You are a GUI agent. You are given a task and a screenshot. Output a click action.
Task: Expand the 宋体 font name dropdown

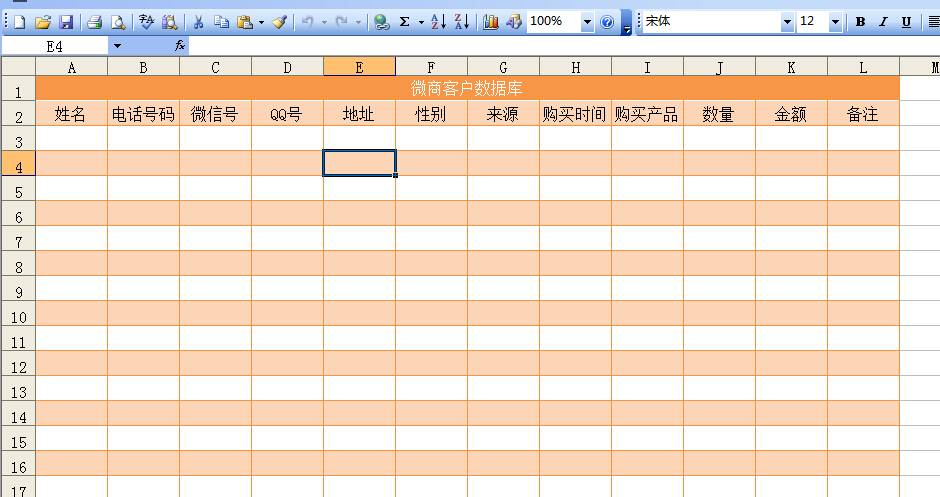tap(787, 22)
